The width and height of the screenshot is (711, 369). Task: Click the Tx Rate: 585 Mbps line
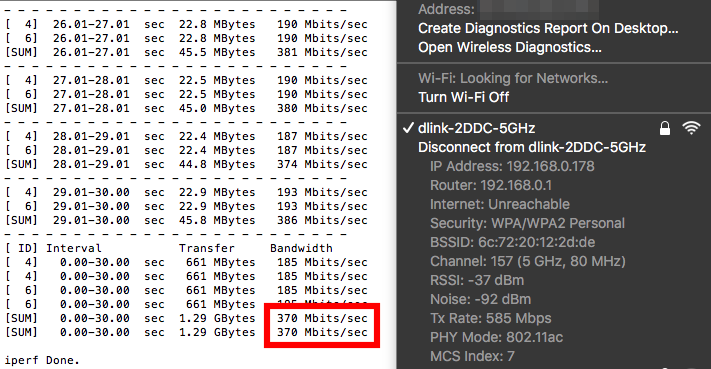point(491,319)
